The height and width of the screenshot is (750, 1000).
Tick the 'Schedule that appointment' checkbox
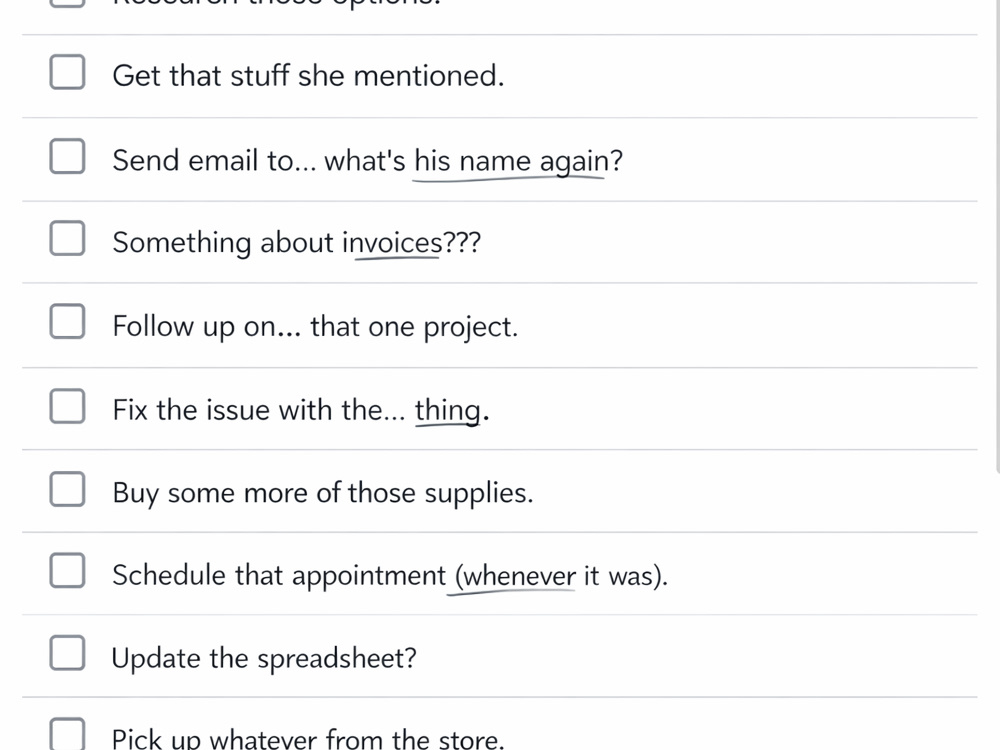[x=68, y=570]
